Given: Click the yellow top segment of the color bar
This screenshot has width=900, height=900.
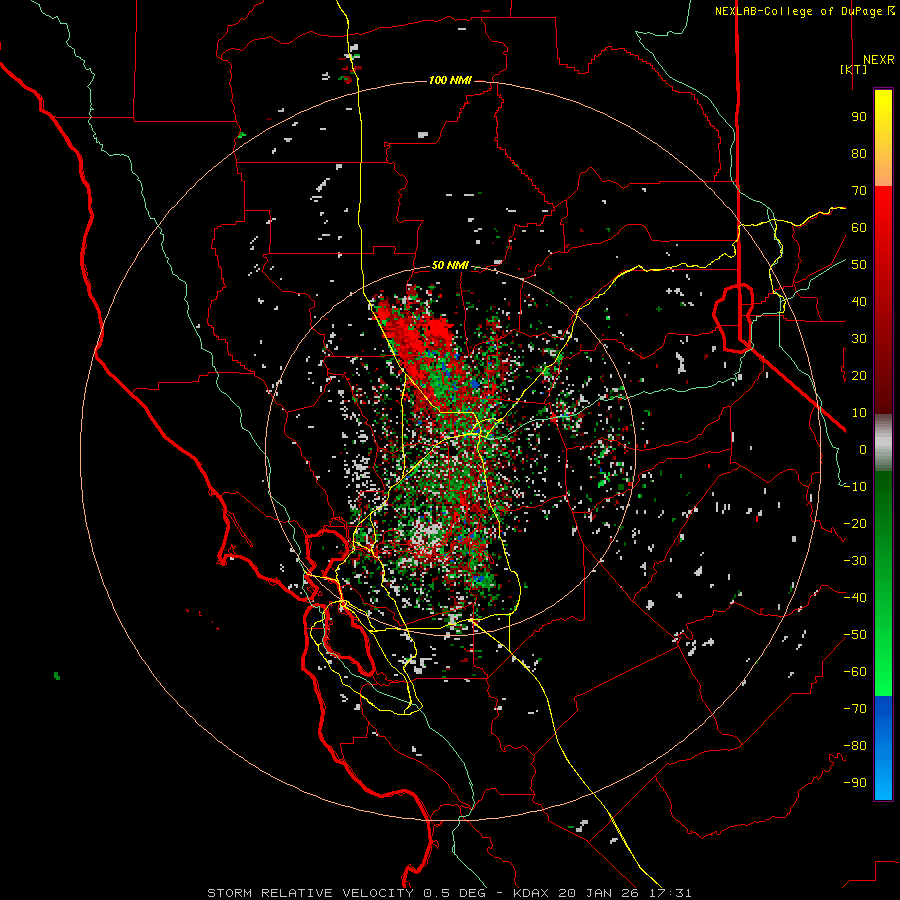Looking at the screenshot, I should [x=883, y=138].
